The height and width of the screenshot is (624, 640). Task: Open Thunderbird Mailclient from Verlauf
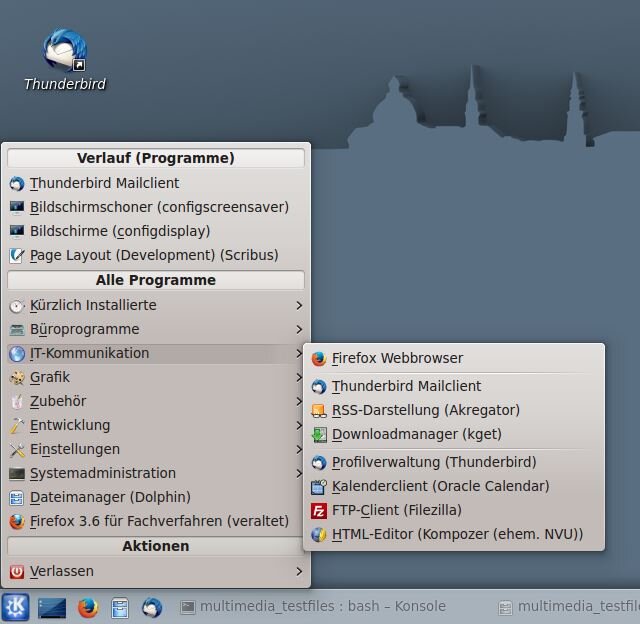coord(156,183)
